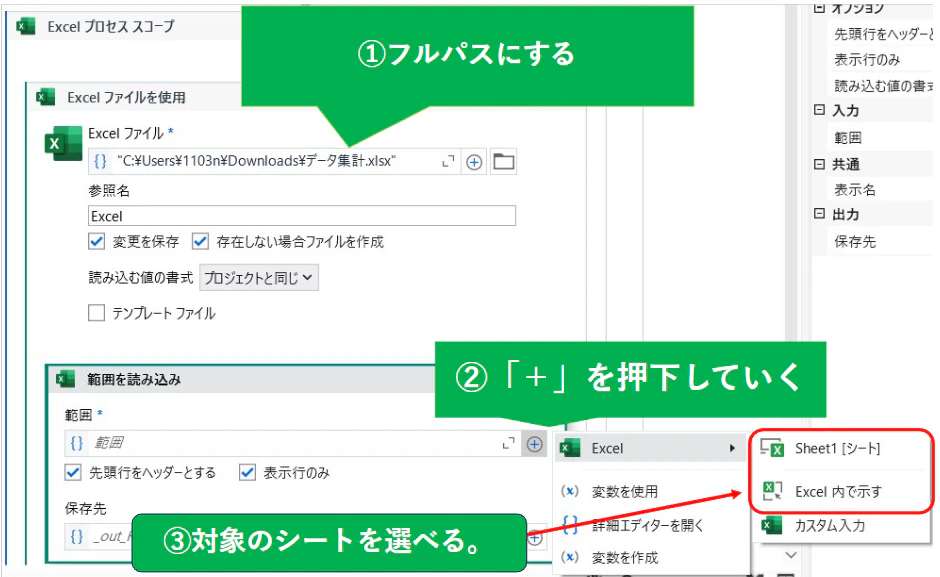
Task: Click the Excel ファイルを使用 activity icon
Action: pyautogui.click(x=46, y=97)
